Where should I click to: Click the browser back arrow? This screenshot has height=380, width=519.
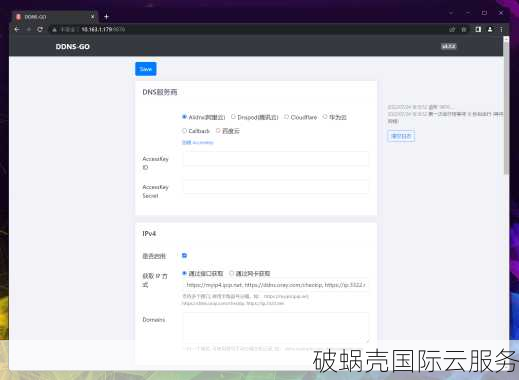point(17,29)
